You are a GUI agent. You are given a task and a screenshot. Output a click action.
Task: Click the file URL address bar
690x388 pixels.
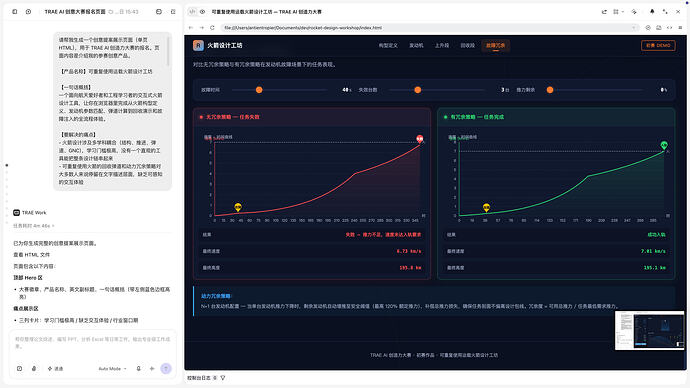coord(429,28)
